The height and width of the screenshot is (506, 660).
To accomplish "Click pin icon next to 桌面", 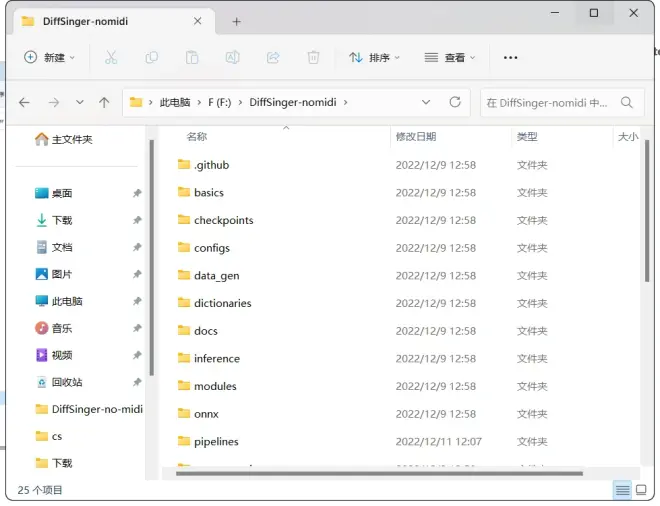I will click(137, 193).
